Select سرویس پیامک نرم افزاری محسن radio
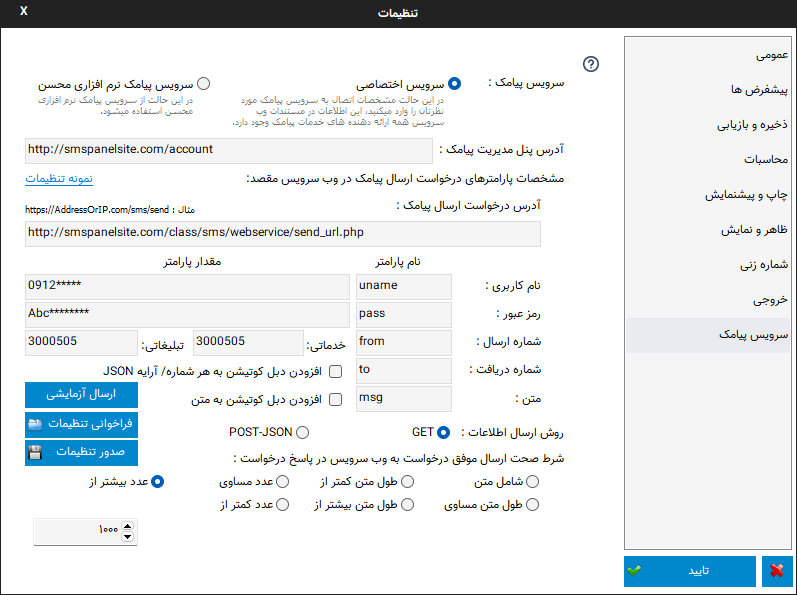The image size is (797, 595). (203, 83)
